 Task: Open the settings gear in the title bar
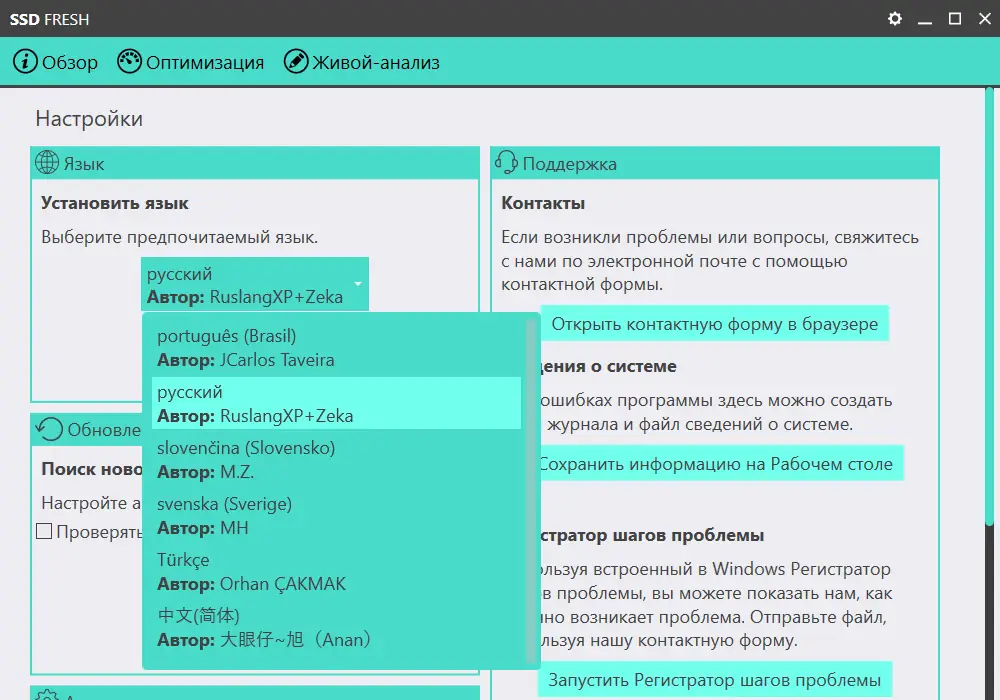[894, 18]
